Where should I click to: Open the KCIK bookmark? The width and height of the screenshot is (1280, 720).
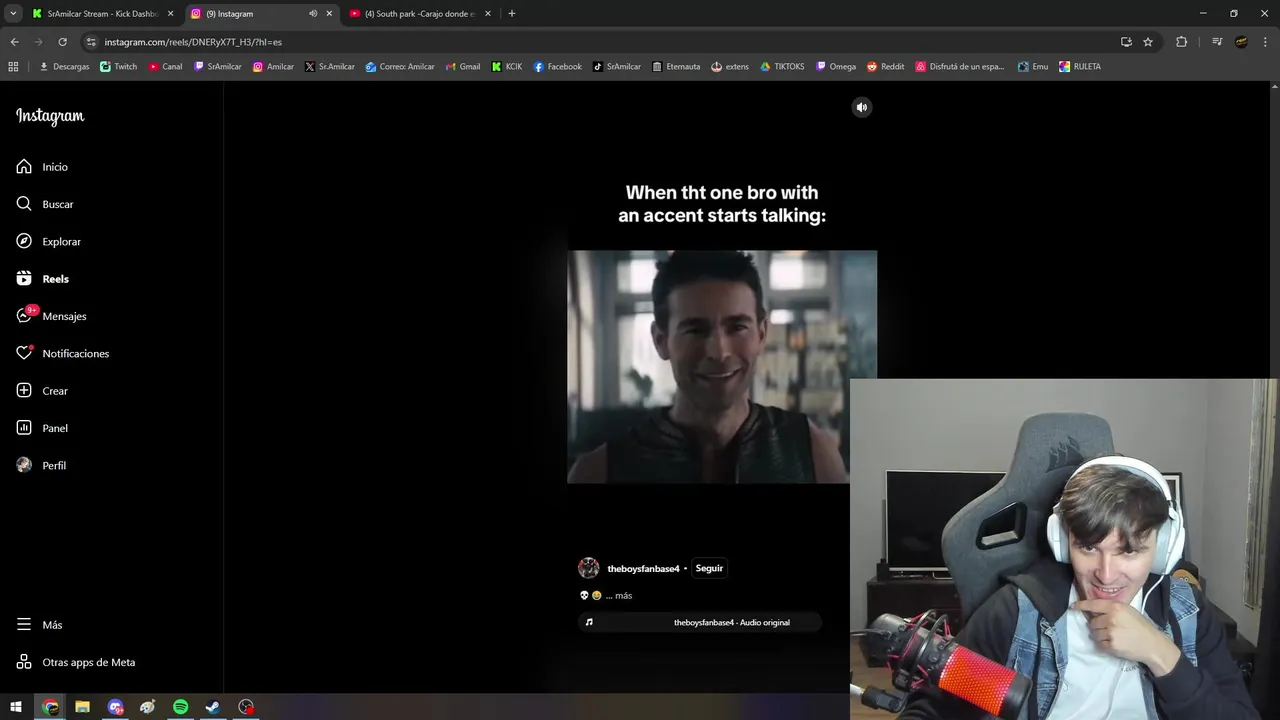507,67
